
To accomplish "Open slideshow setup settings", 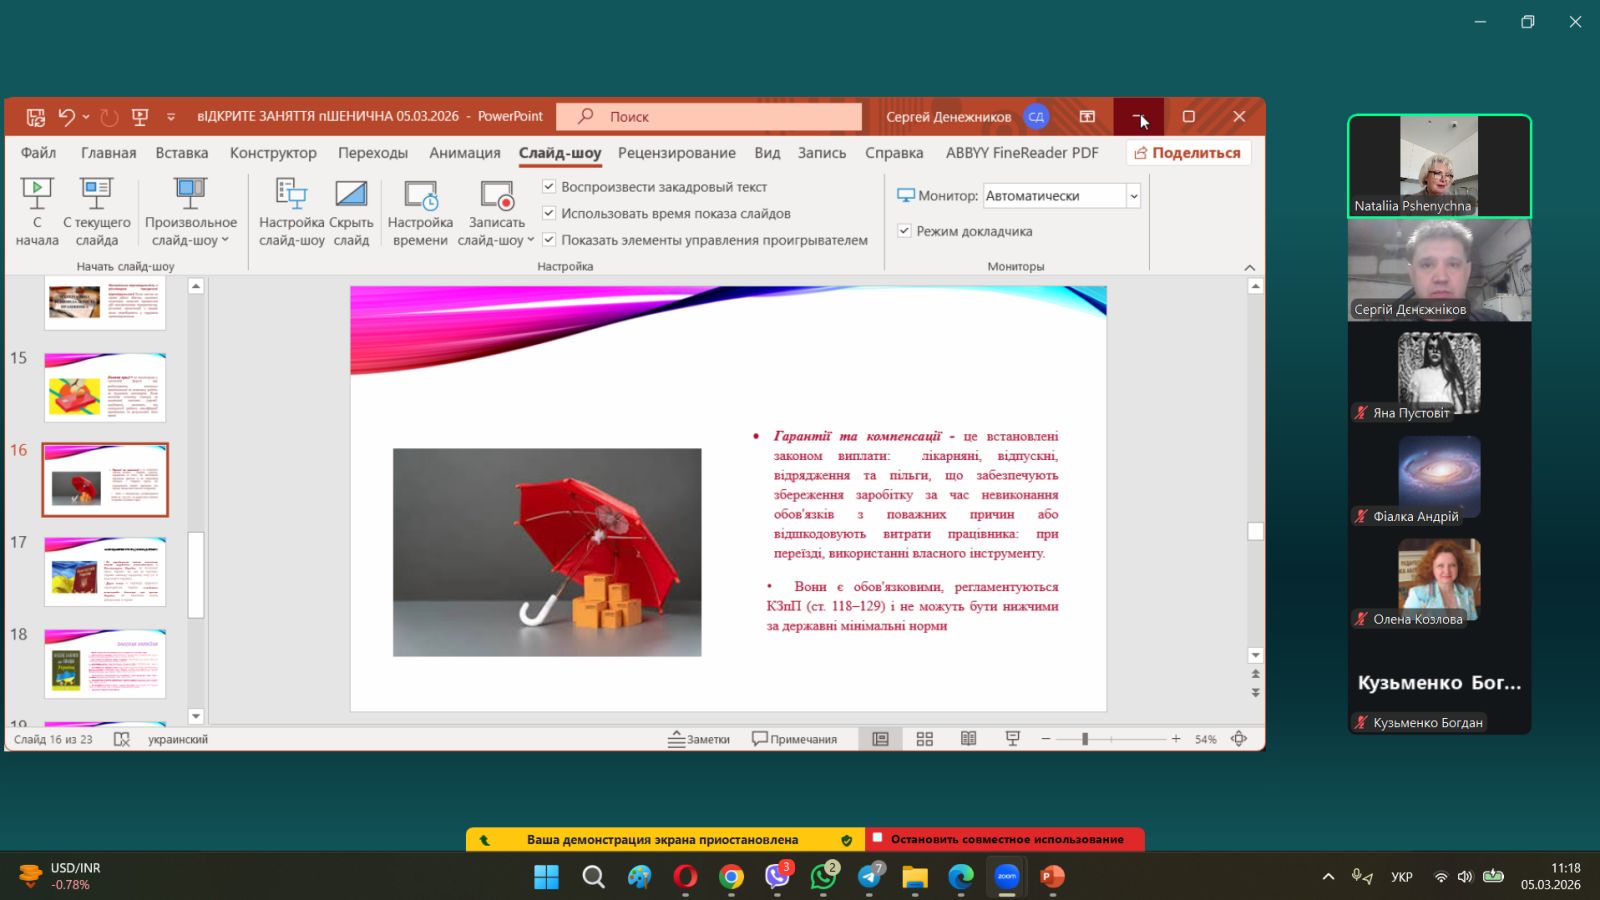I will [291, 193].
